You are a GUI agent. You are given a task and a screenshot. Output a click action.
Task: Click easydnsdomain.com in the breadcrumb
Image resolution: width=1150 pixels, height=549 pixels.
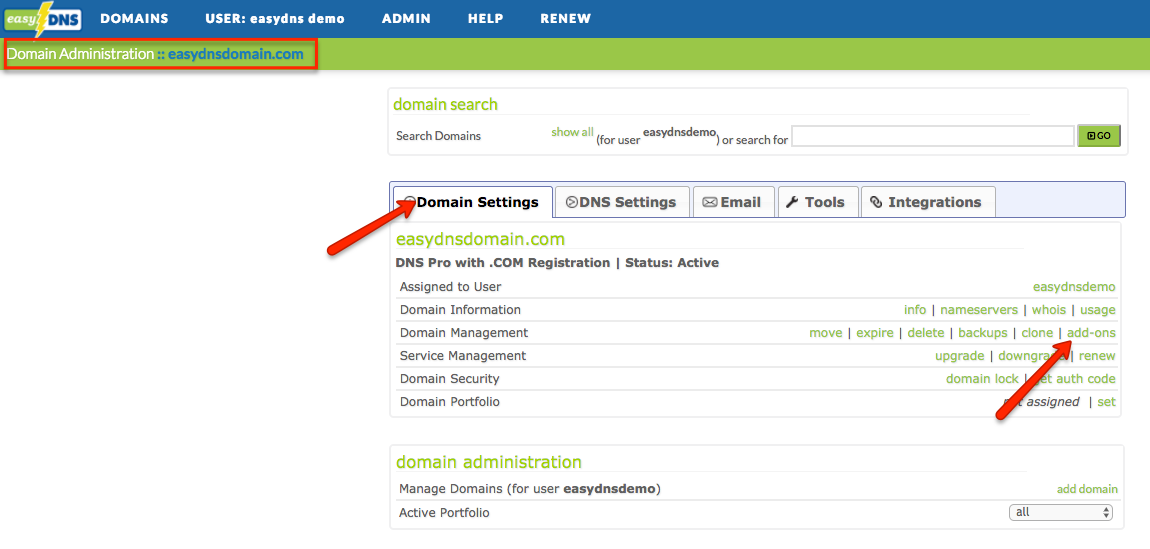click(x=235, y=54)
